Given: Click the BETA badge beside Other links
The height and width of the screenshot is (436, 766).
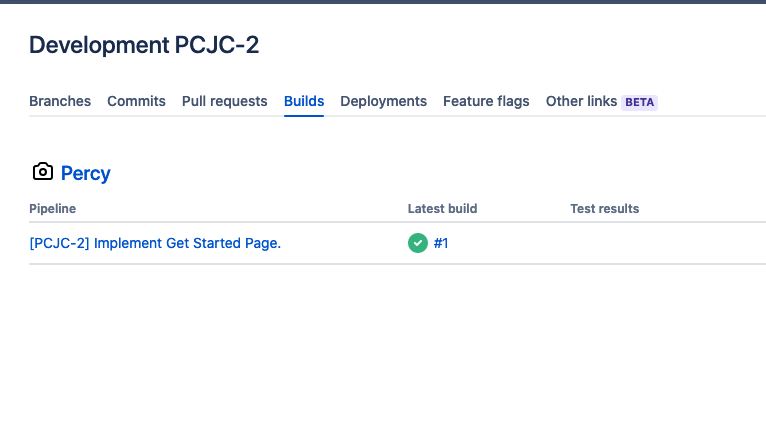Looking at the screenshot, I should click(640, 102).
